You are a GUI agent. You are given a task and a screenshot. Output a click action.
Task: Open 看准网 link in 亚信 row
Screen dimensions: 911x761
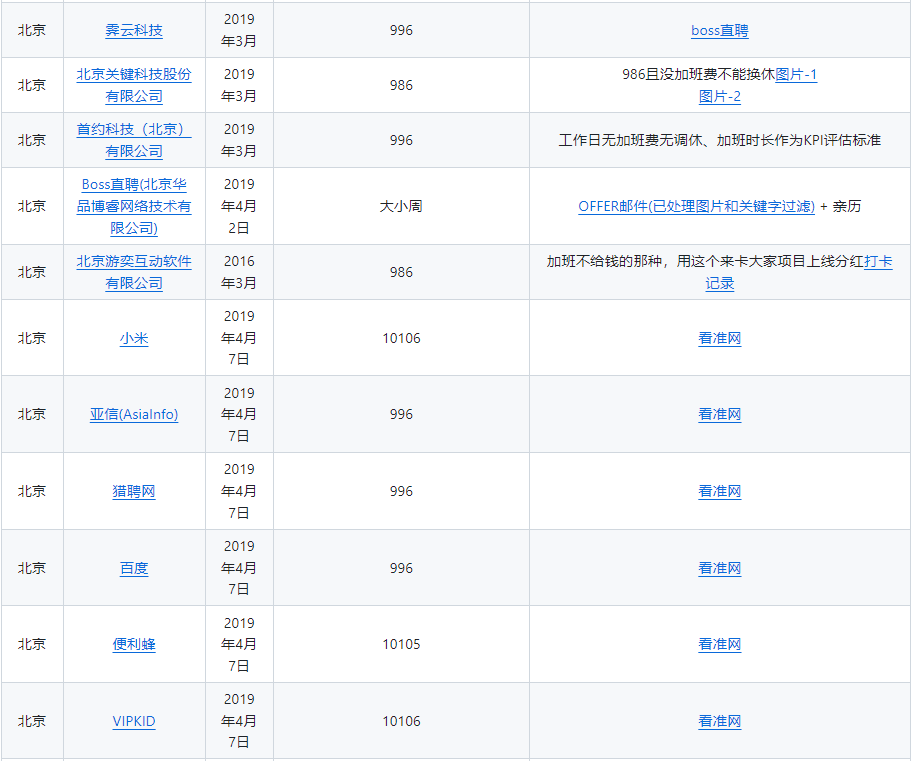[x=719, y=414]
